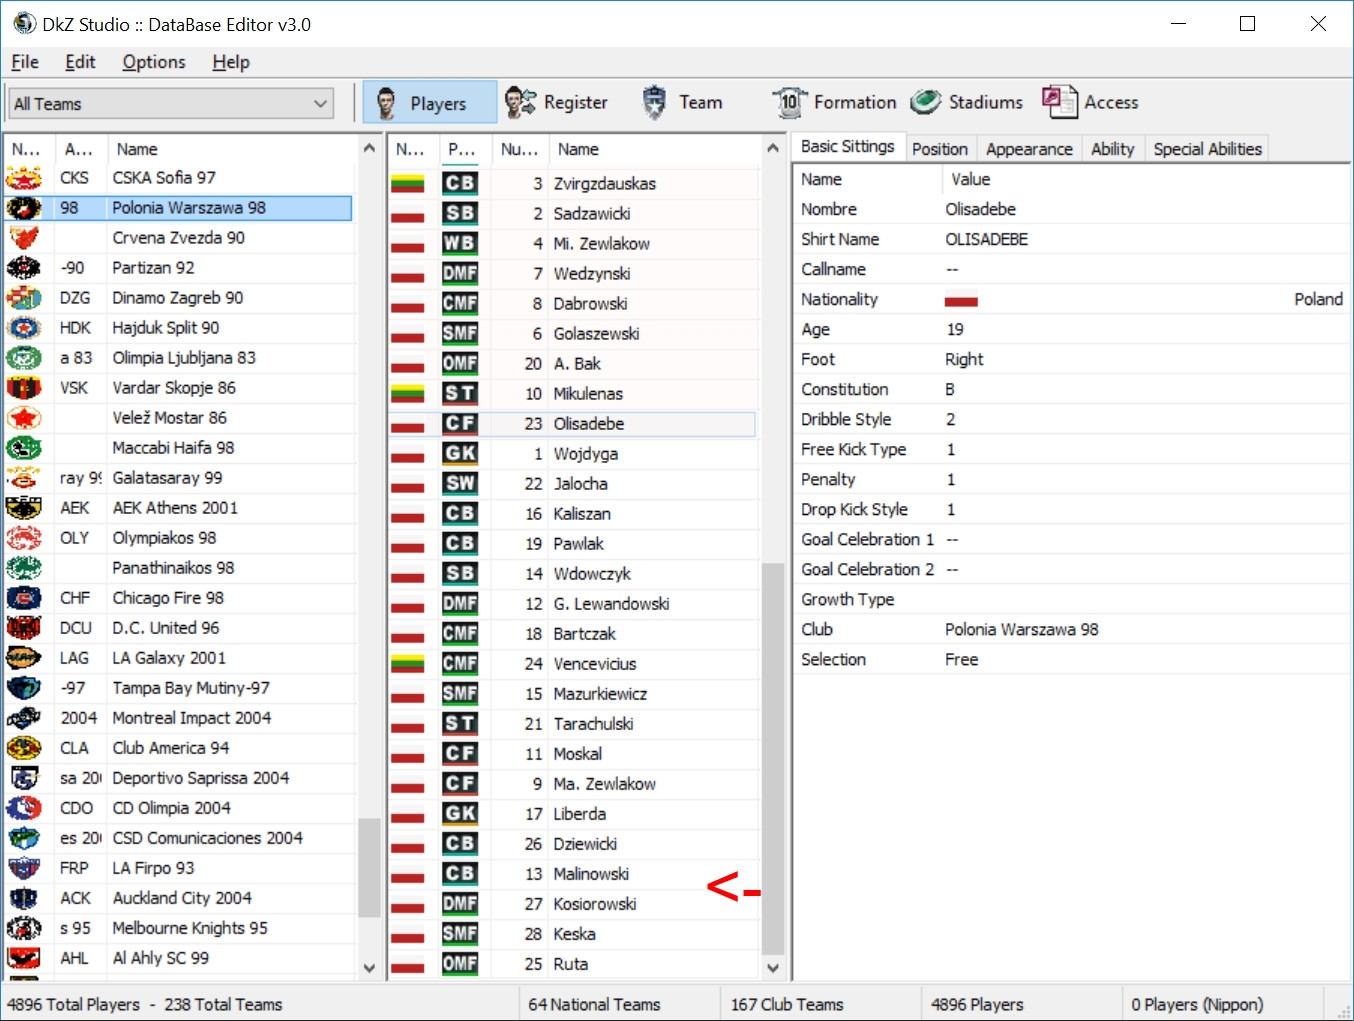Click the Crvena Zvezda 90 crest icon
1354x1021 pixels.
pyautogui.click(x=24, y=238)
